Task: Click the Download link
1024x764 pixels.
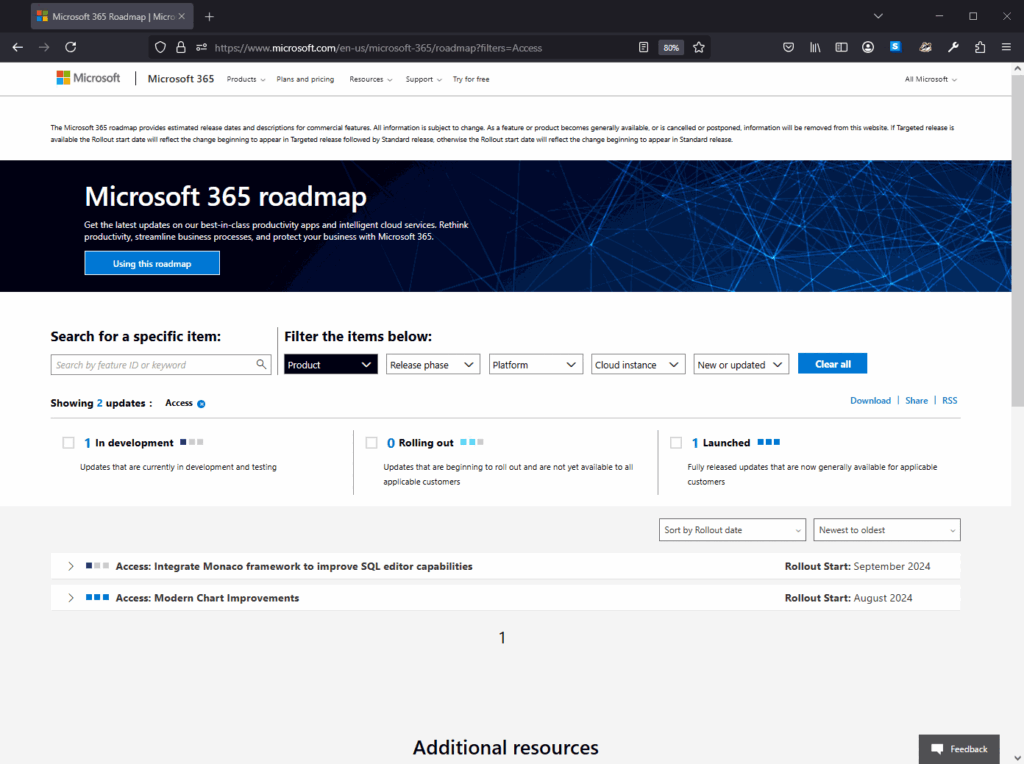Action: click(x=870, y=400)
